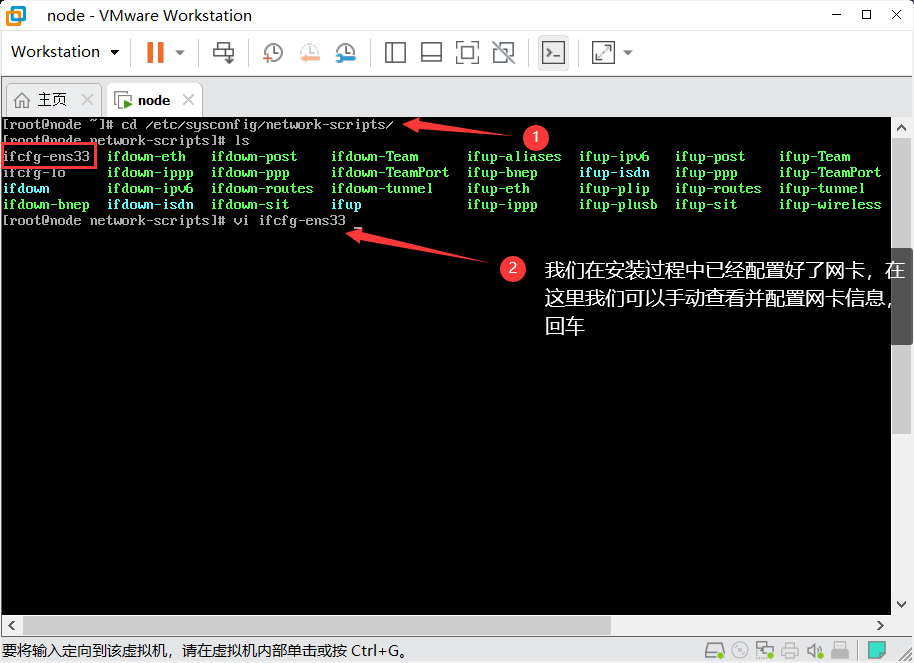Take a snapshot of this virtual machine
Screen dimensions: 914x663
tap(272, 52)
